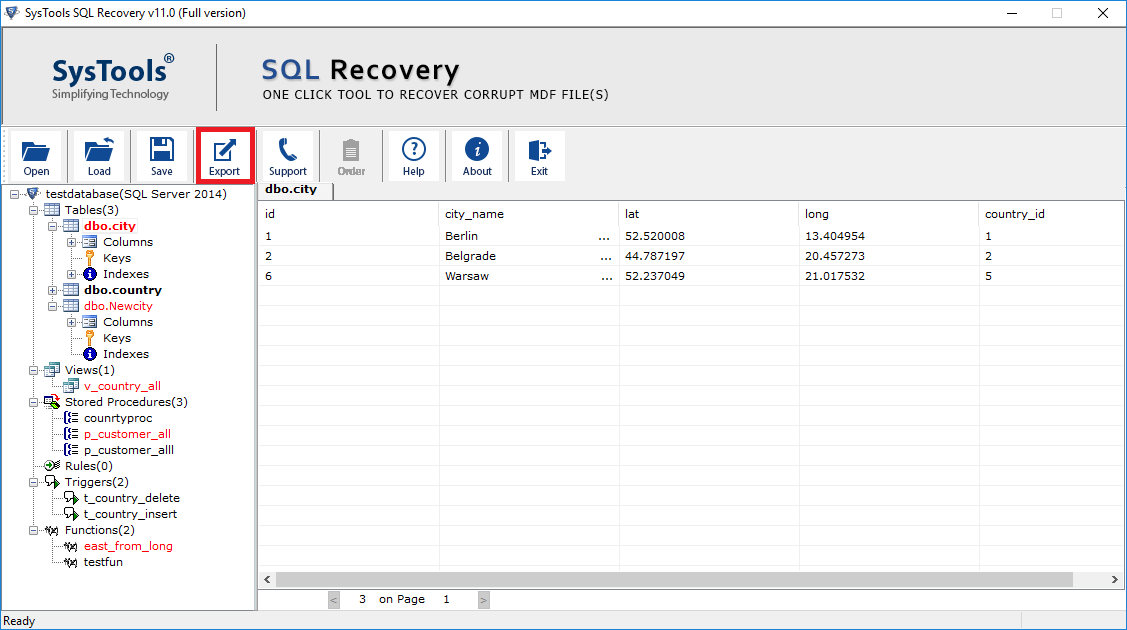The image size is (1127, 630).
Task: Expand Columns under dbo.city
Action: [71, 242]
